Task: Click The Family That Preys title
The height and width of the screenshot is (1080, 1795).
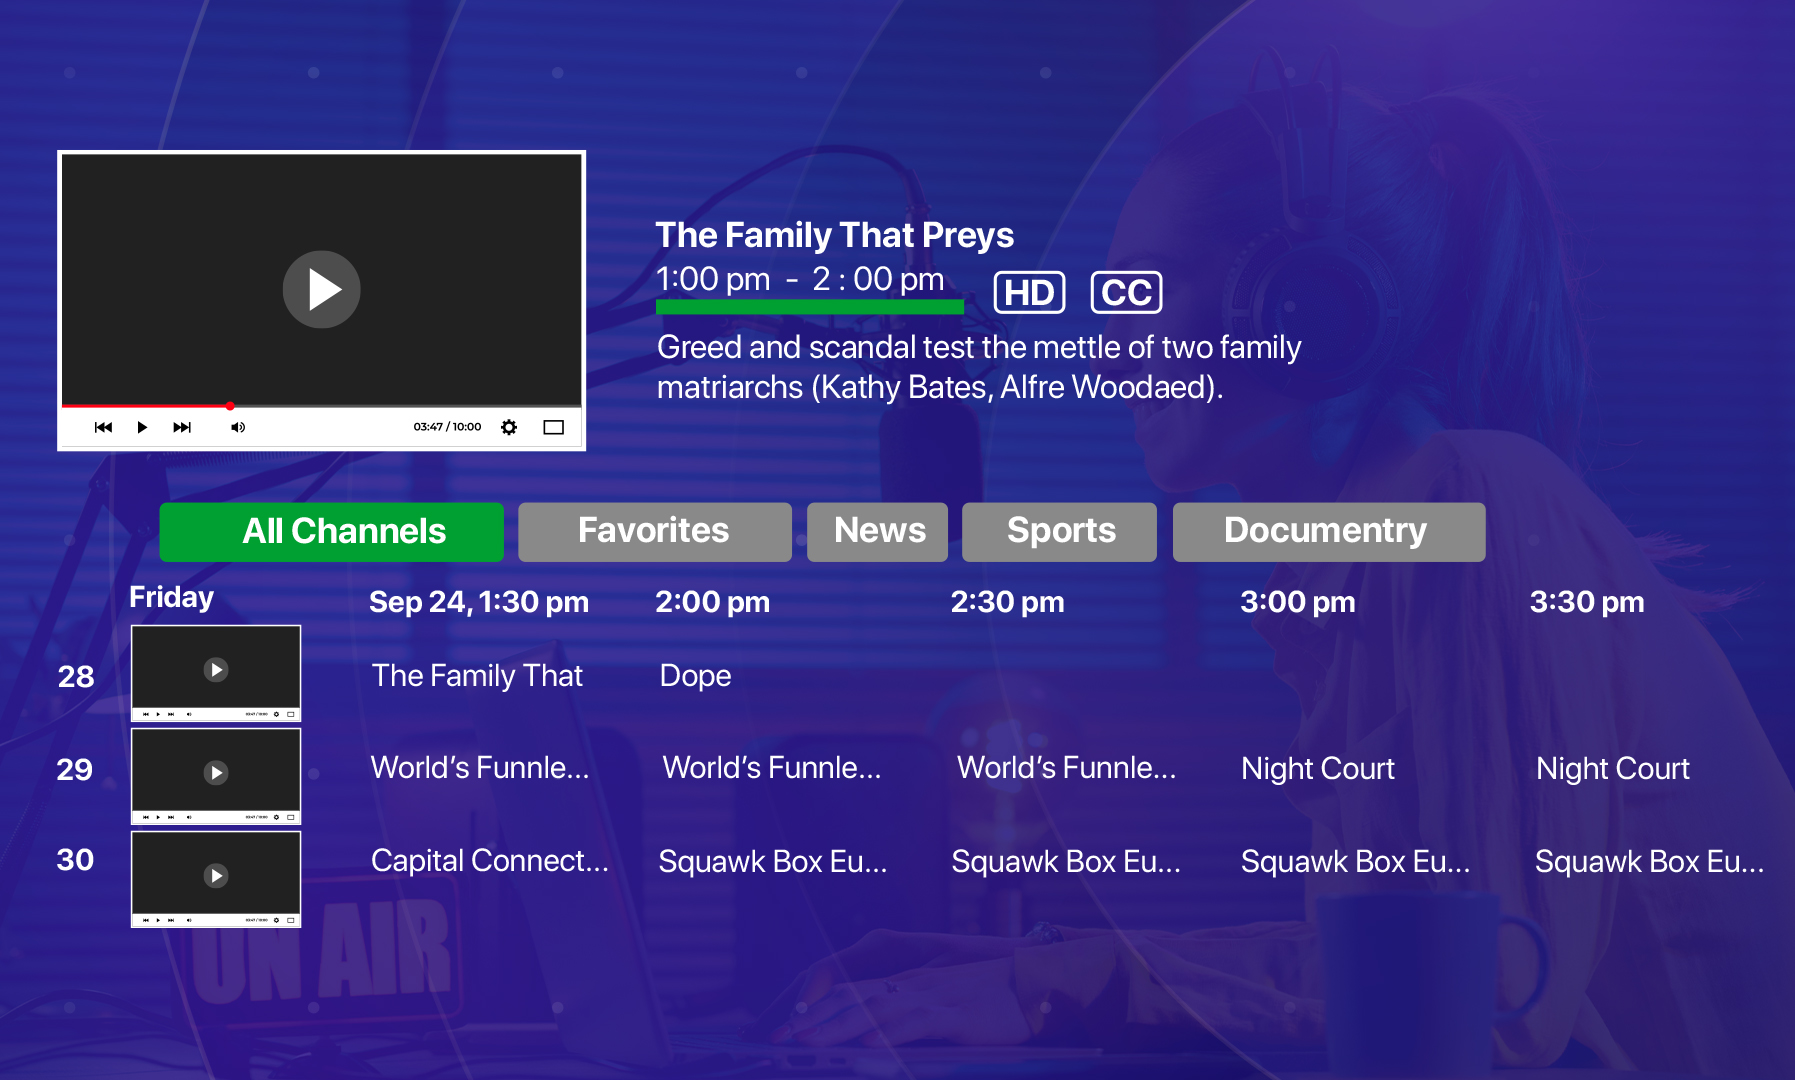Action: tap(835, 236)
